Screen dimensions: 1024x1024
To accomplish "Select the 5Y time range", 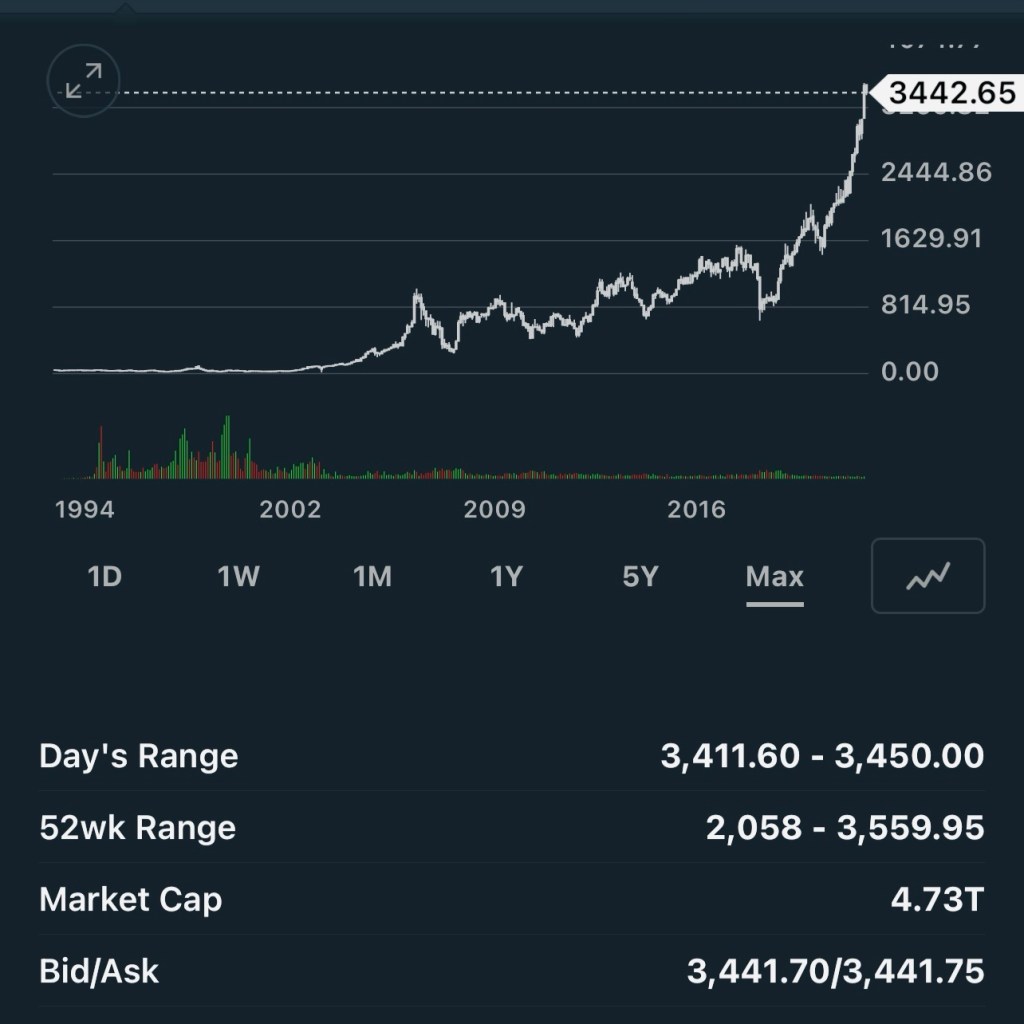I will (640, 577).
